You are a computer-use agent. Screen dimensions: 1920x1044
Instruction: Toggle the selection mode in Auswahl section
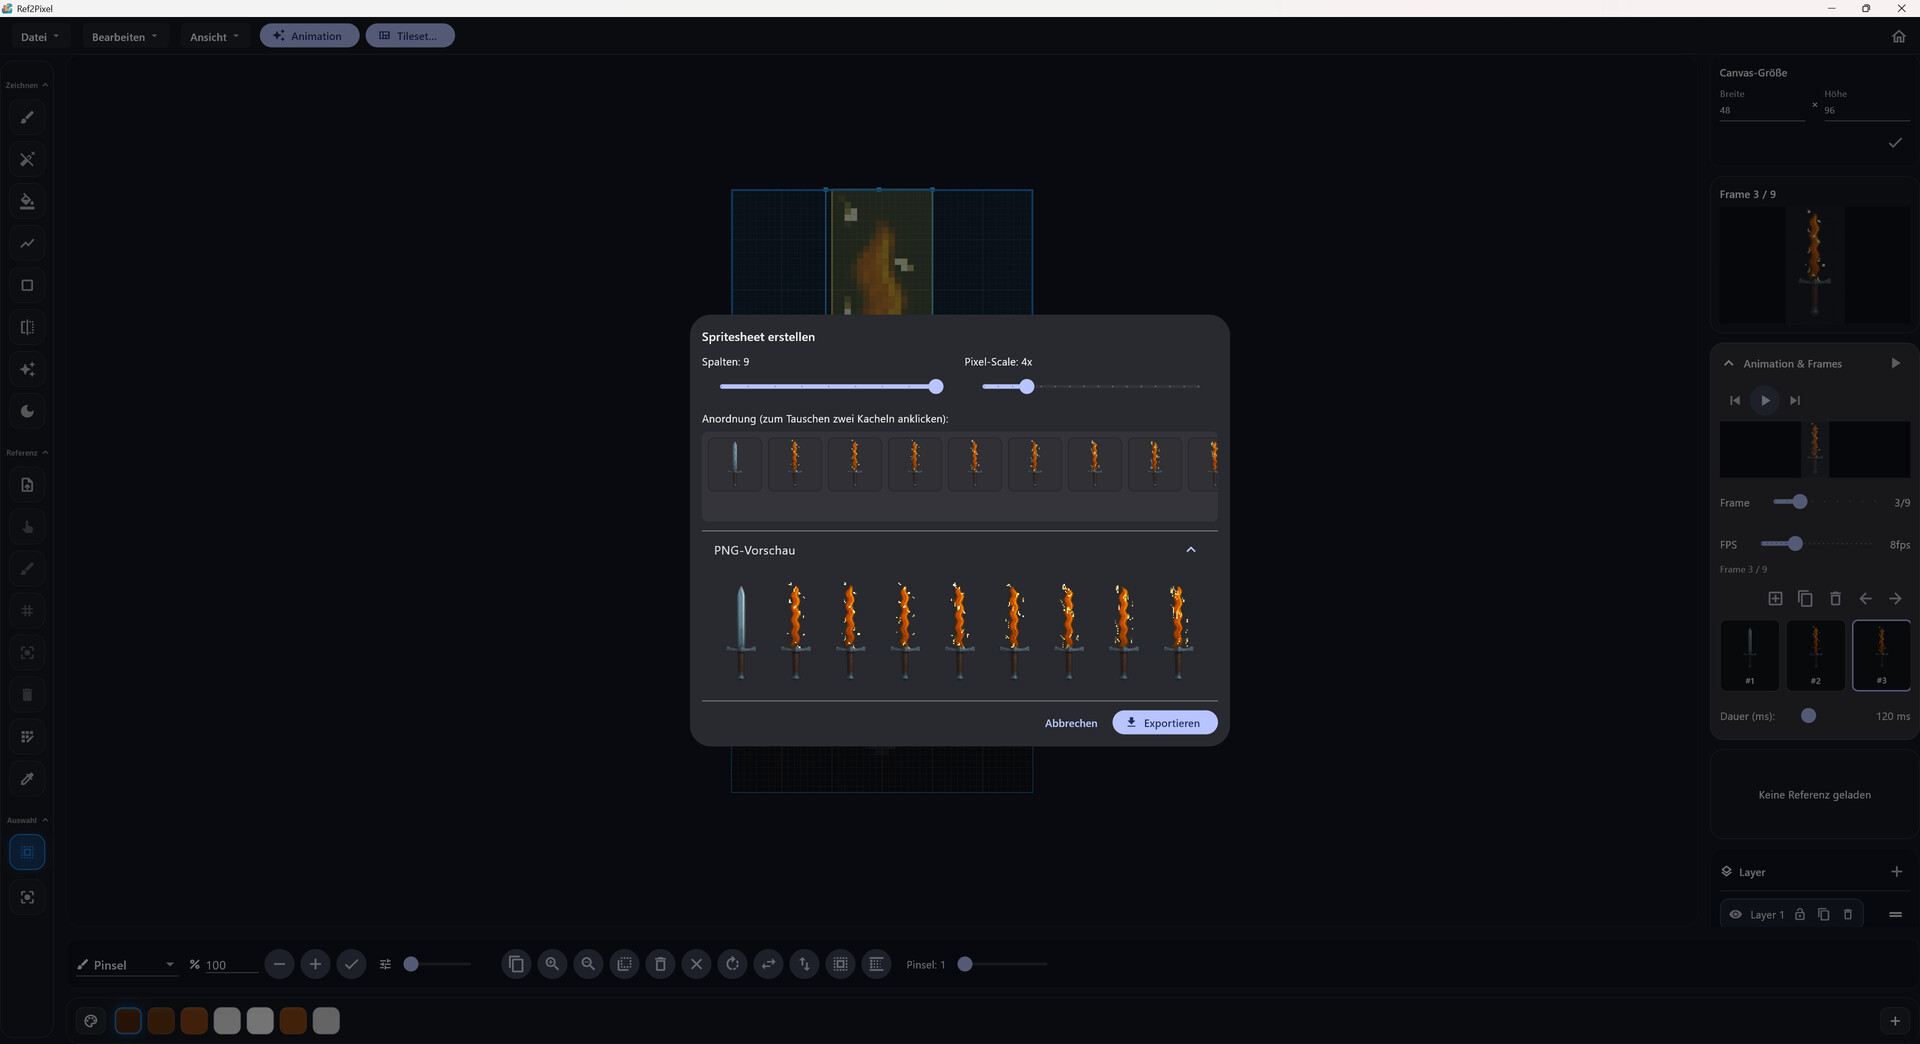pyautogui.click(x=27, y=852)
